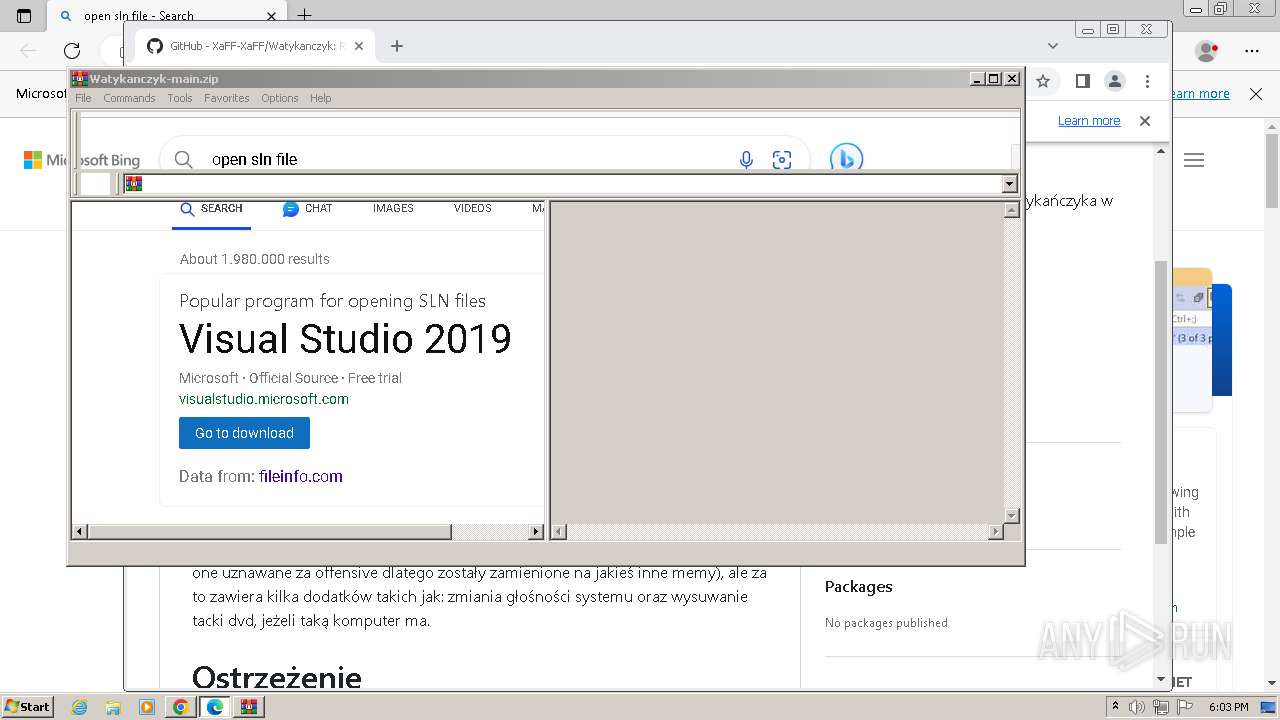
Task: Close the Watykanczyk-main.zip WinRAR window
Action: tap(1012, 79)
